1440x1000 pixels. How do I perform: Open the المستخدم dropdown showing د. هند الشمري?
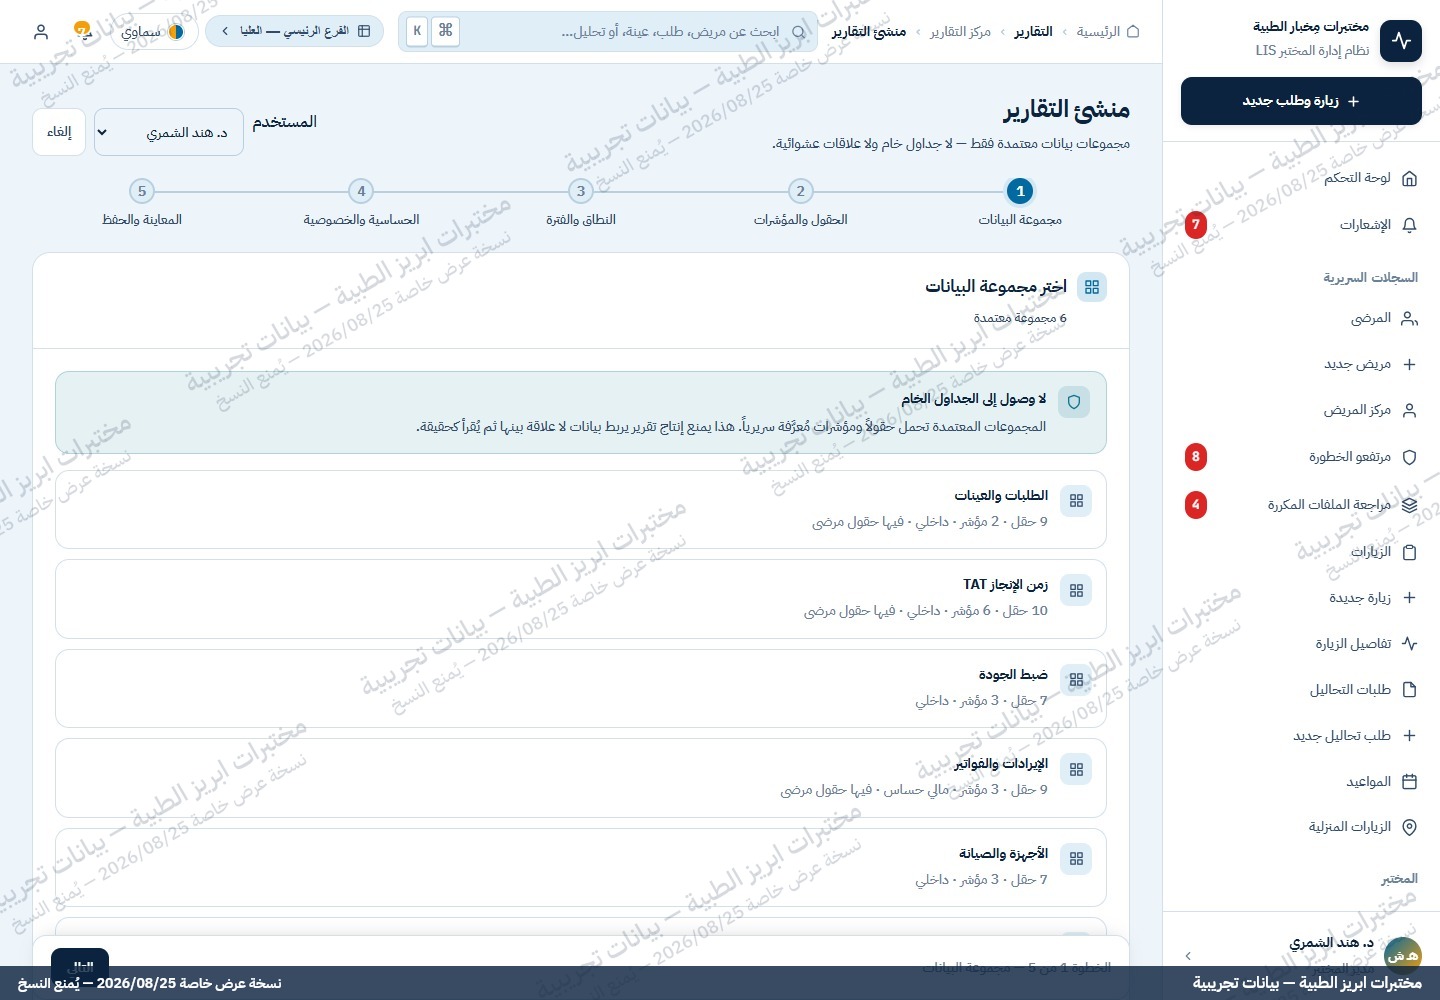pyautogui.click(x=169, y=132)
